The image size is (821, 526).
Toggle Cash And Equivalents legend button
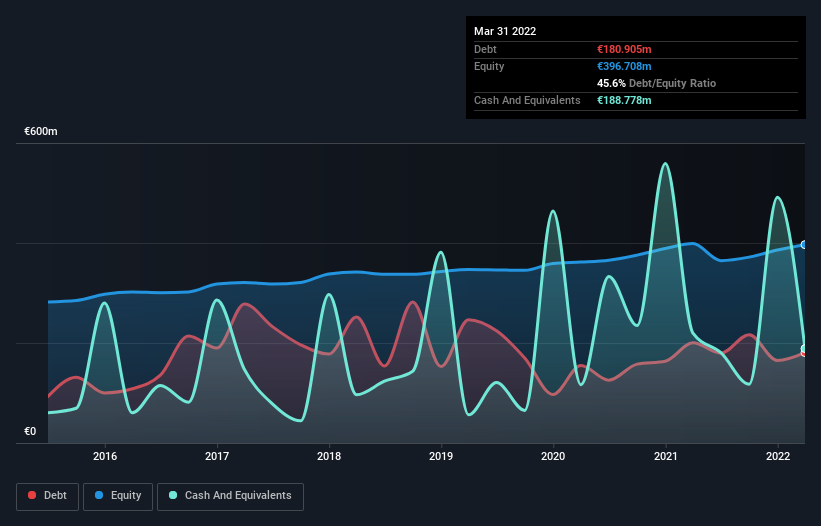click(x=230, y=496)
